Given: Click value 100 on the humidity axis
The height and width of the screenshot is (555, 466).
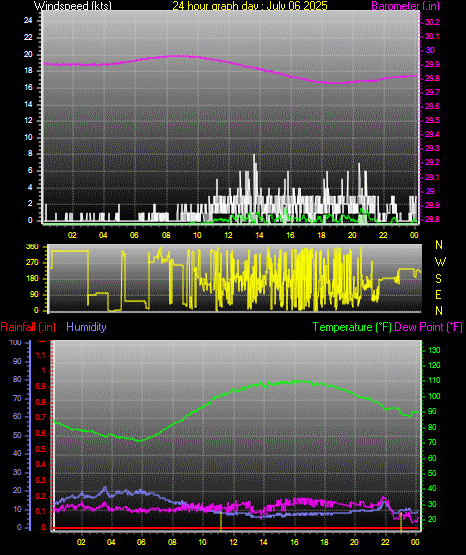Looking at the screenshot, I should [x=15, y=343].
